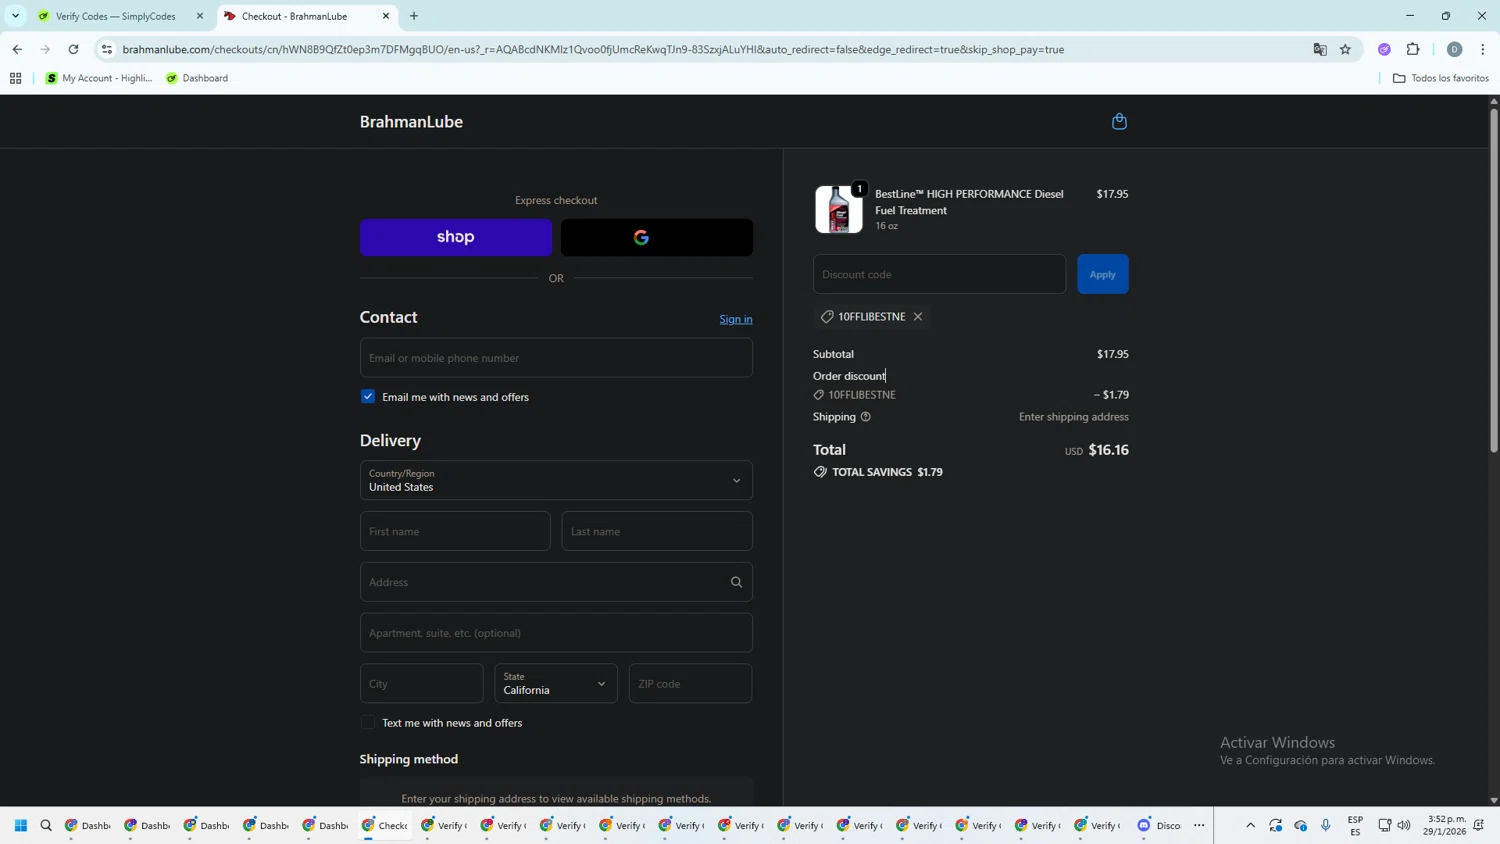The image size is (1500, 844).
Task: Open the notifications bell in tray
Action: tap(1479, 826)
